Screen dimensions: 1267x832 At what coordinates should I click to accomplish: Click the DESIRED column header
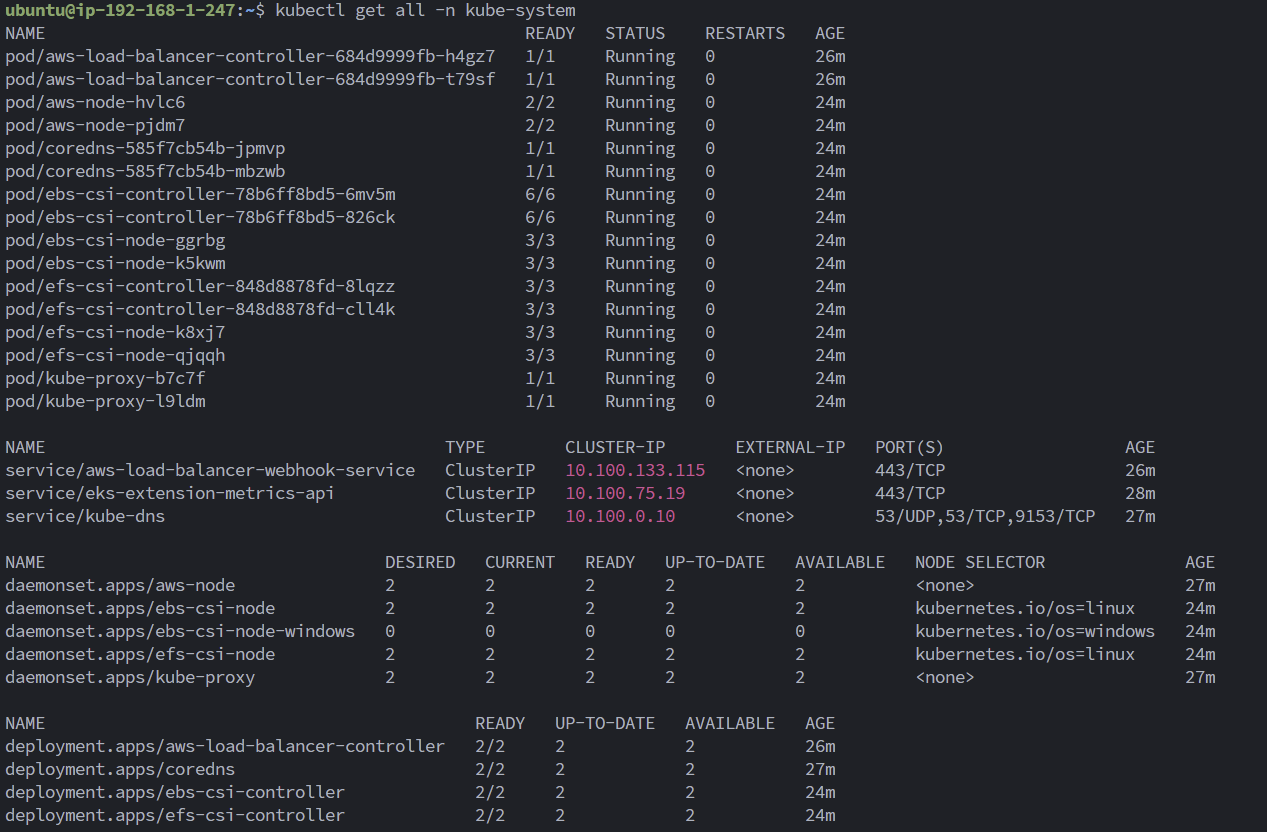point(420,562)
